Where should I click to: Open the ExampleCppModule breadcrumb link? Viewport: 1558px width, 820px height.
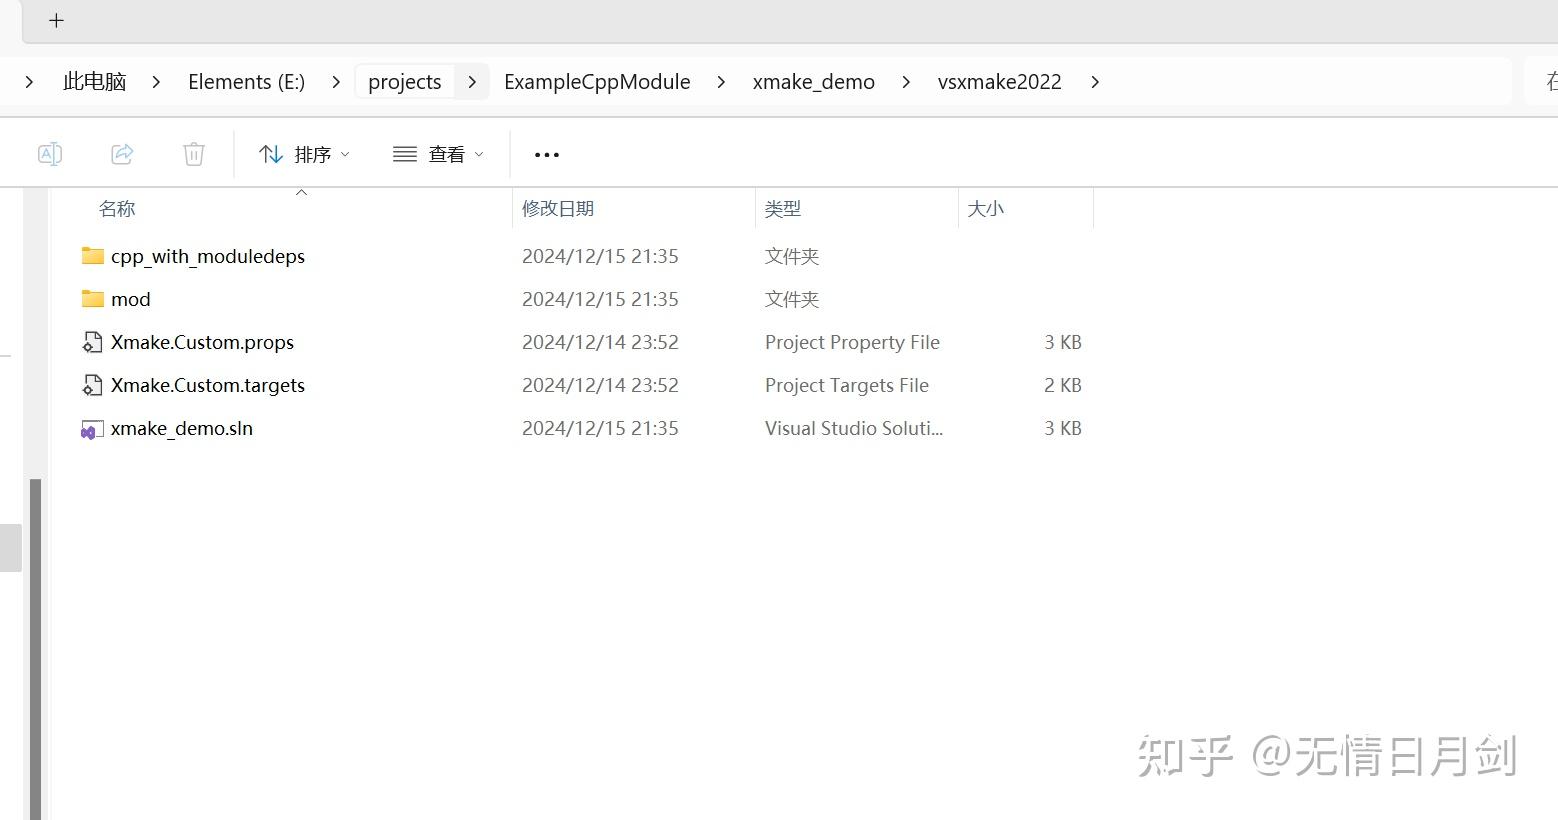coord(597,81)
